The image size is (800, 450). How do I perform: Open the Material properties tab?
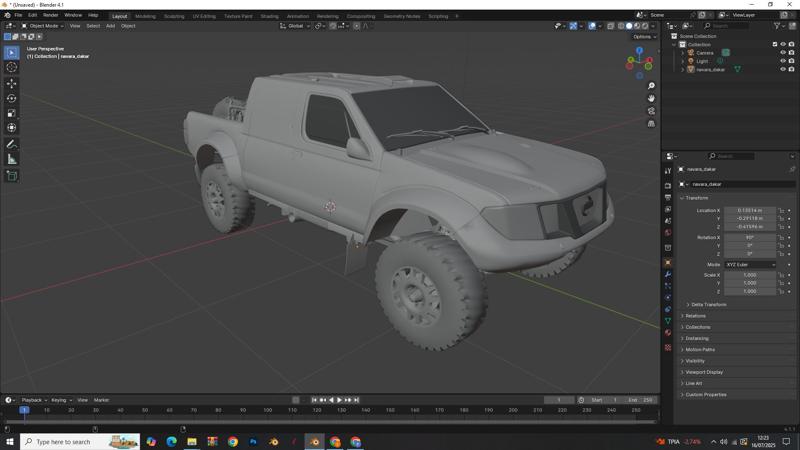pyautogui.click(x=668, y=333)
